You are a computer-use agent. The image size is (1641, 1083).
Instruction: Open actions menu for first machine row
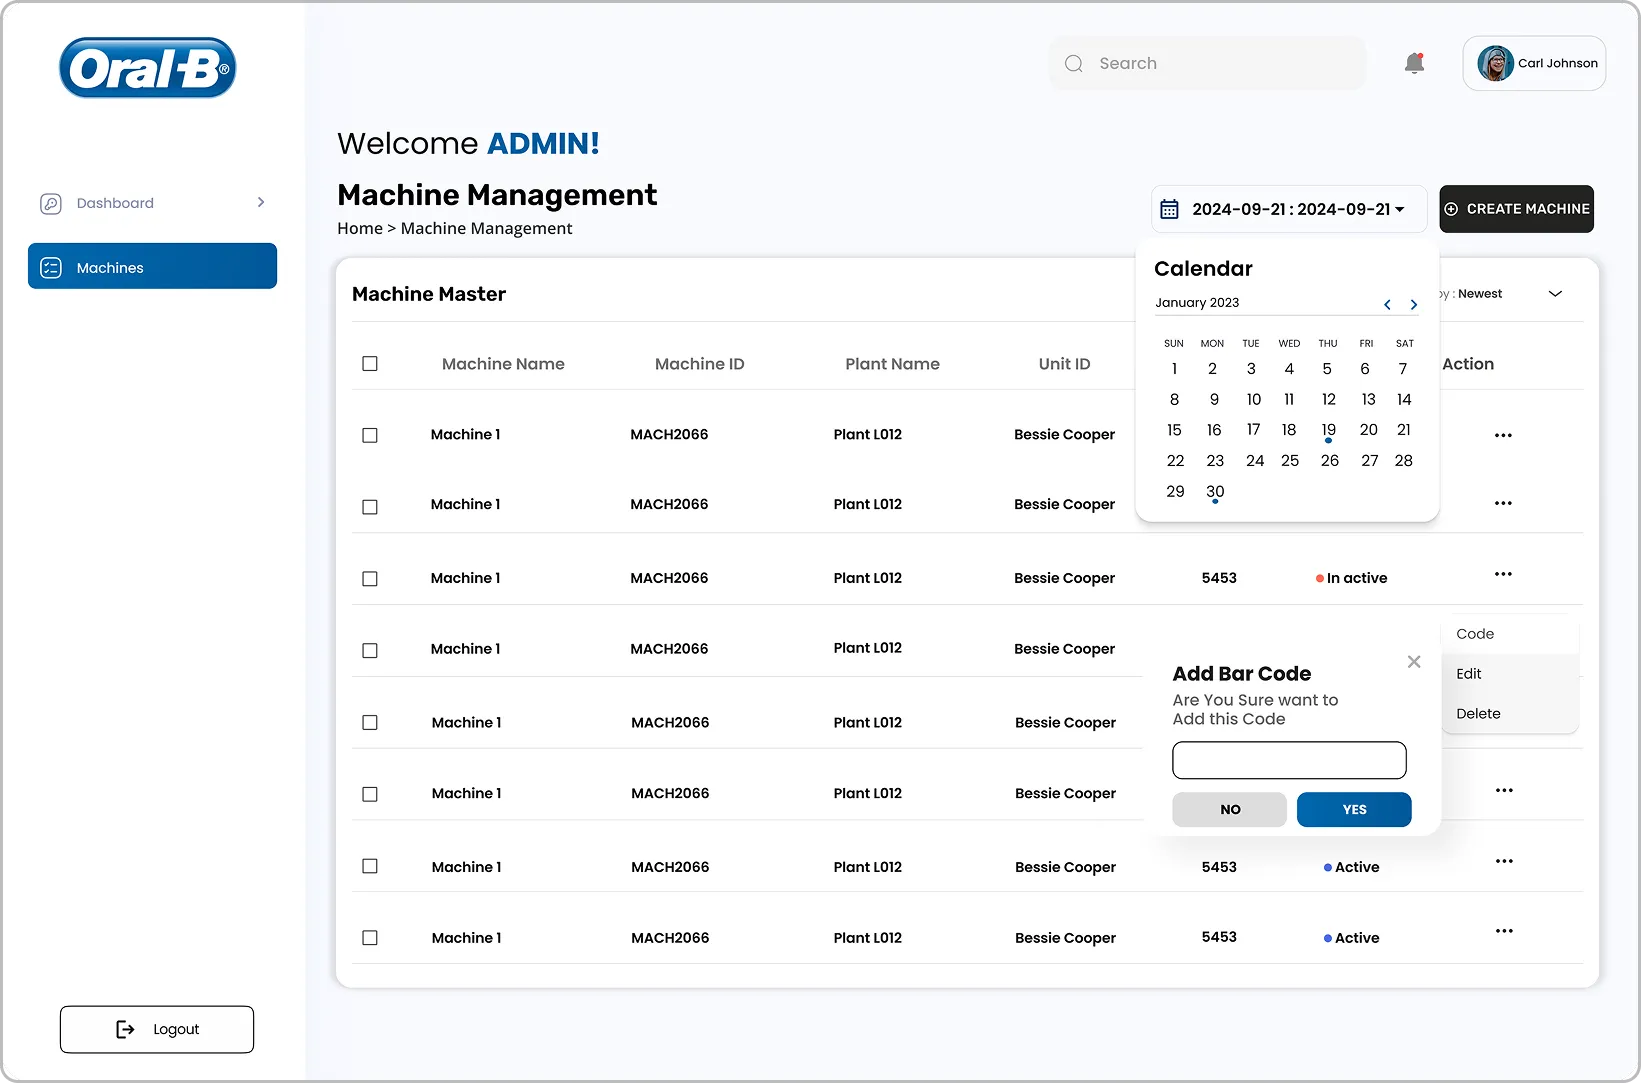1503,436
